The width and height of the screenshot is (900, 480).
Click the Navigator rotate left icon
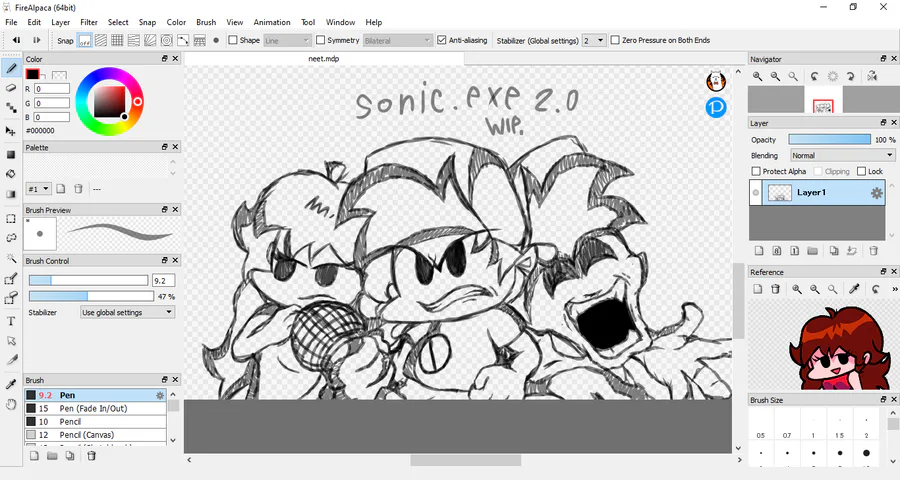point(814,76)
